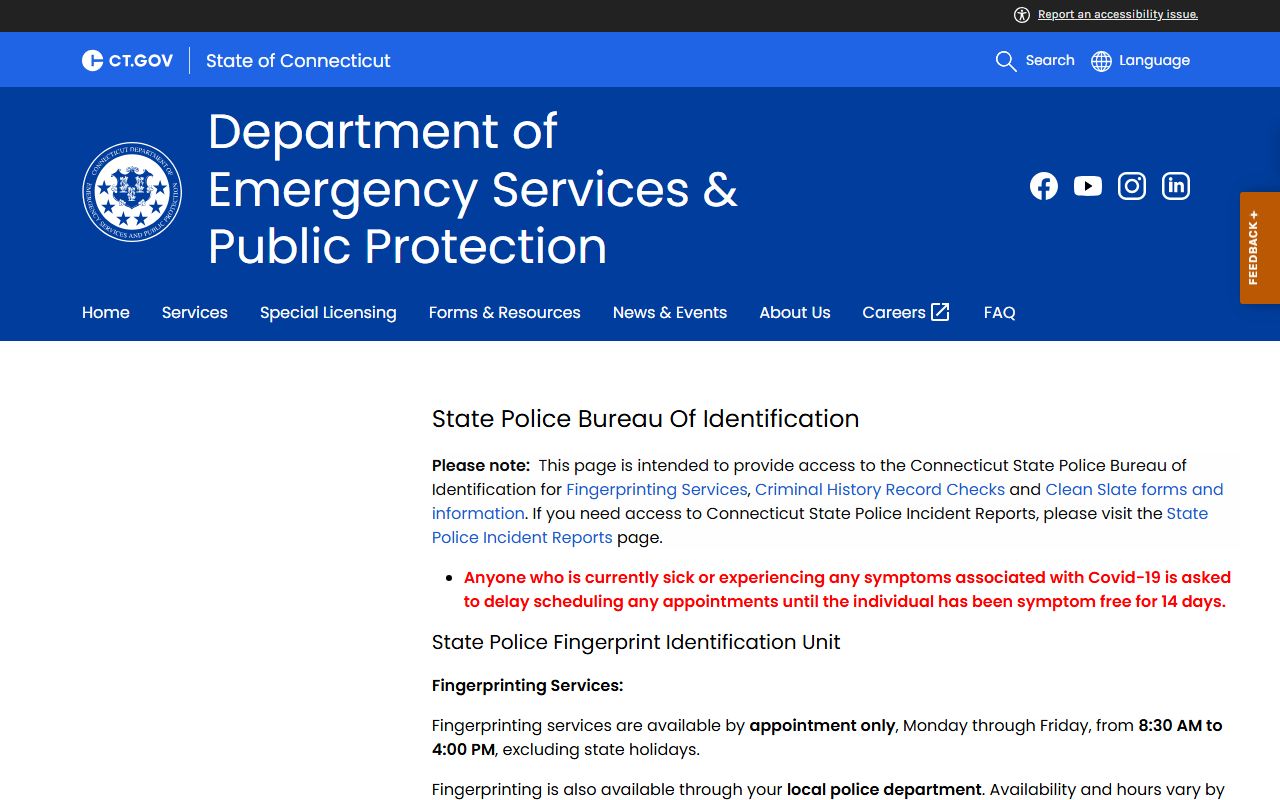Open the News & Events menu
Screen dimensions: 1280x800
point(669,312)
